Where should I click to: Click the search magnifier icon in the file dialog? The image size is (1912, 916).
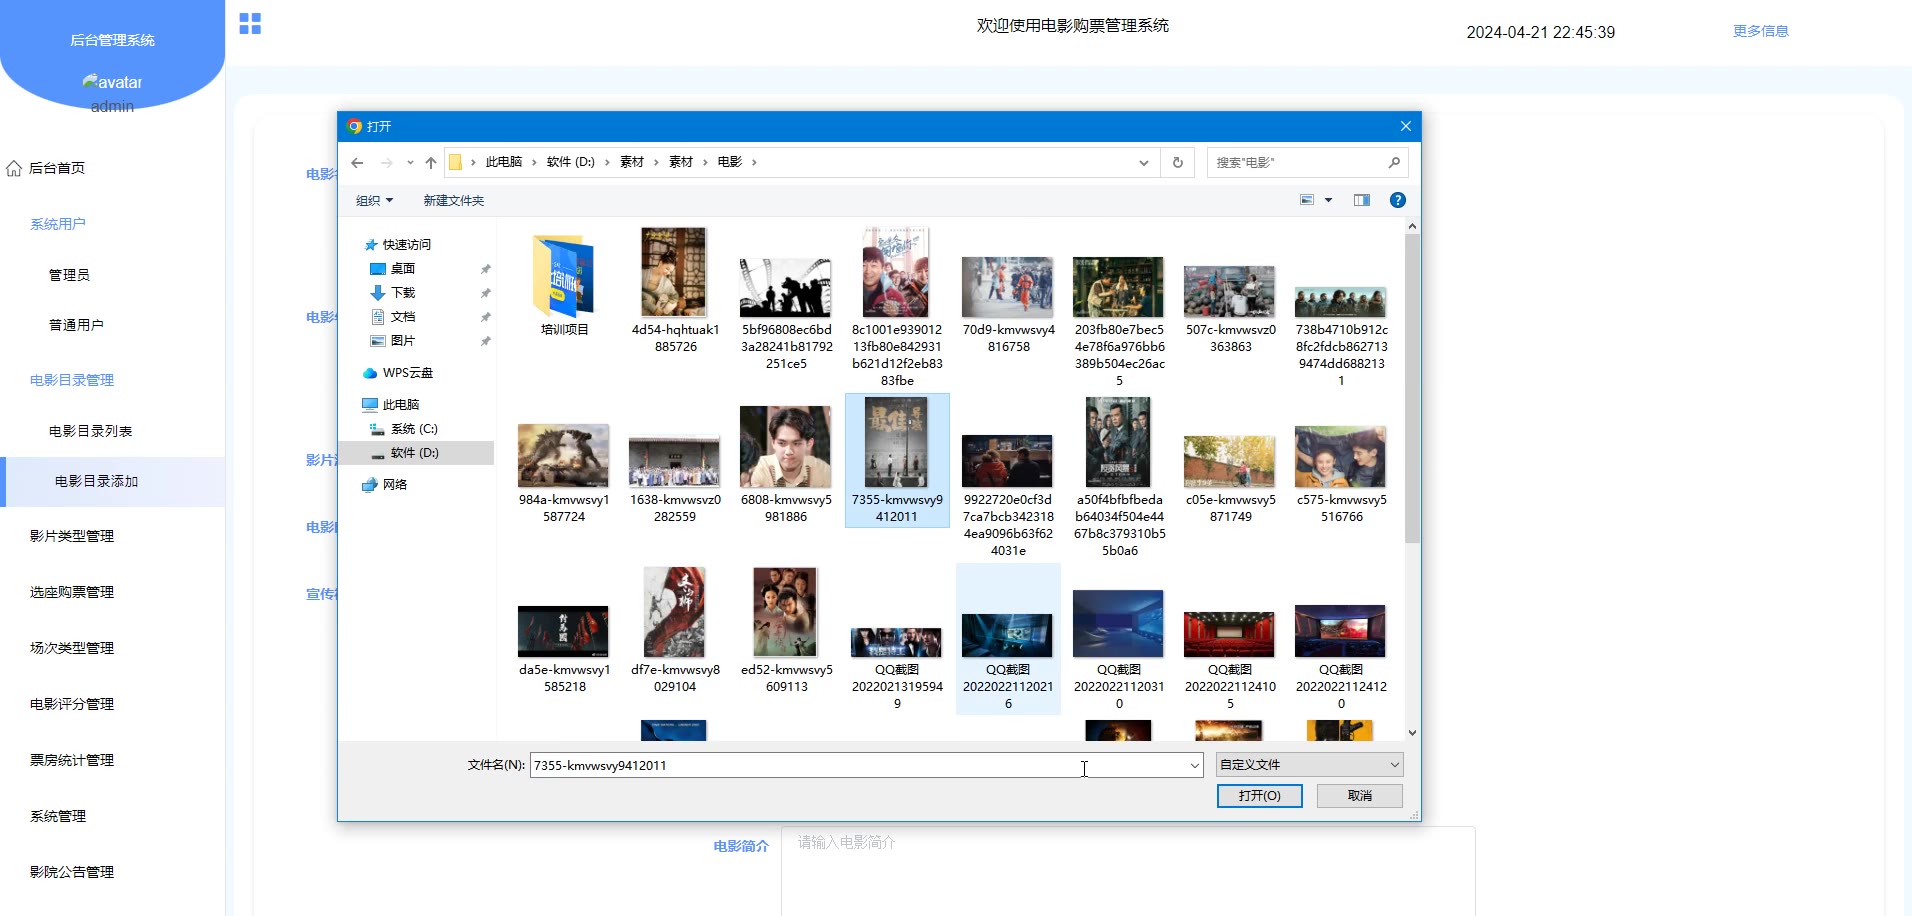coord(1394,162)
